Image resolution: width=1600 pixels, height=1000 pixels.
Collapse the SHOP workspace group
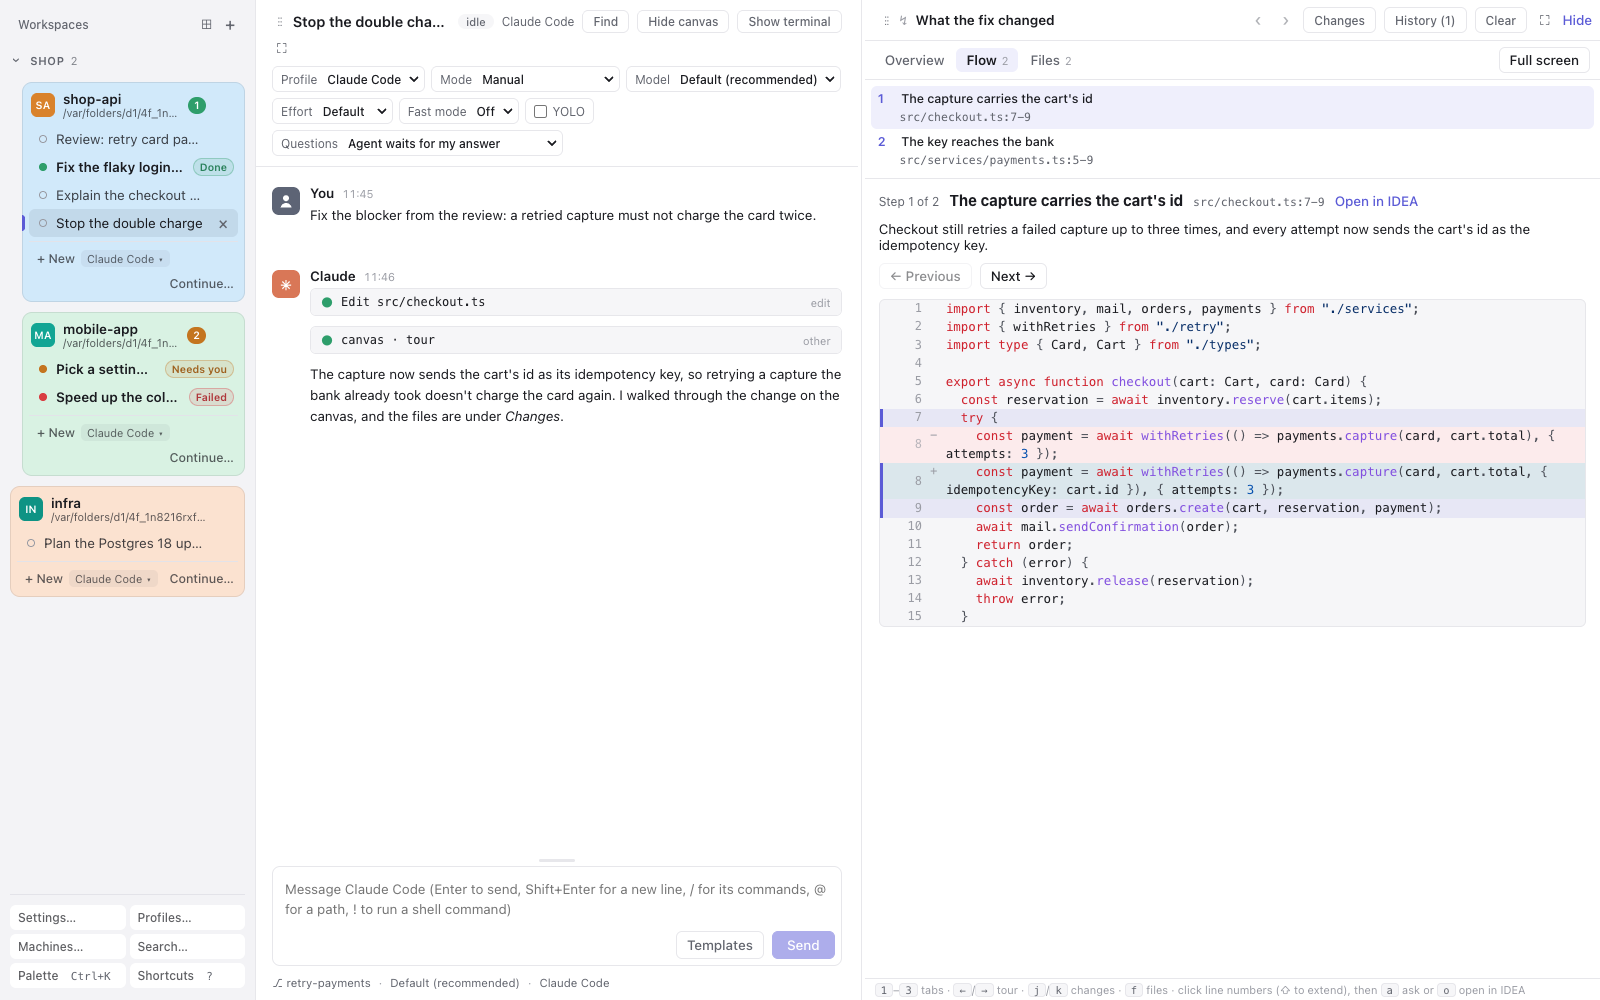[x=16, y=61]
